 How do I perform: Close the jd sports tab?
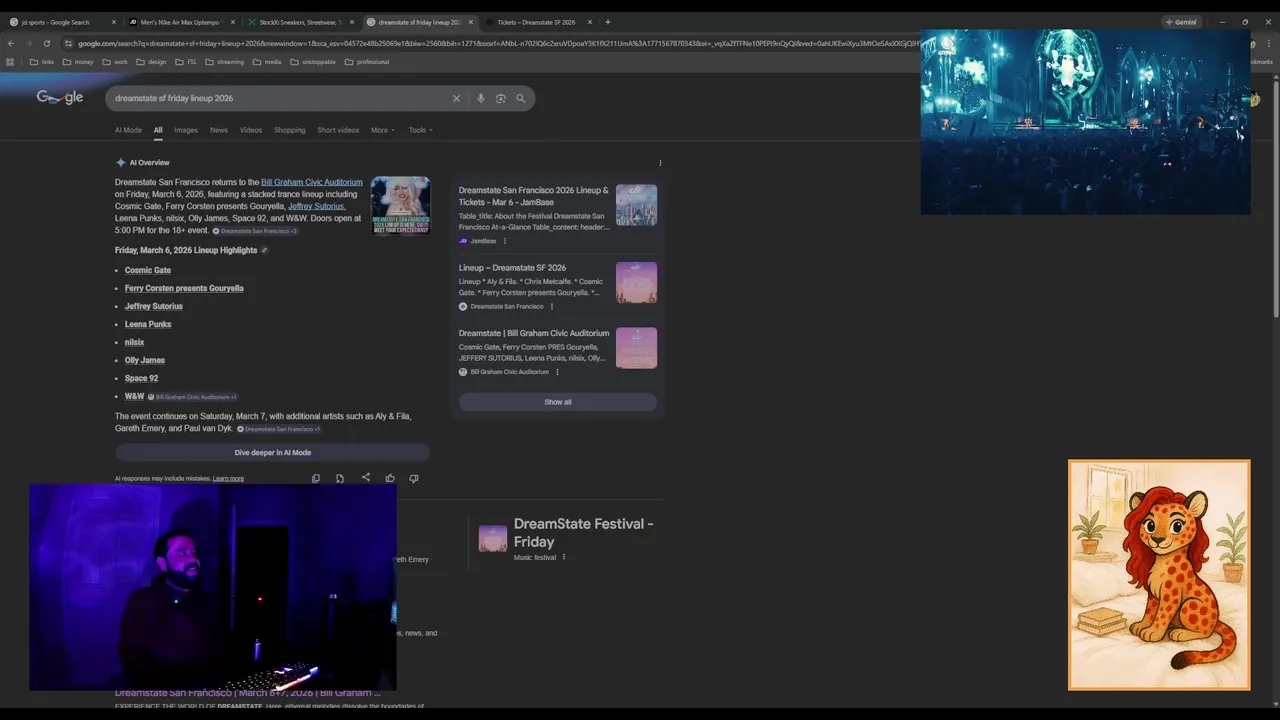[114, 22]
